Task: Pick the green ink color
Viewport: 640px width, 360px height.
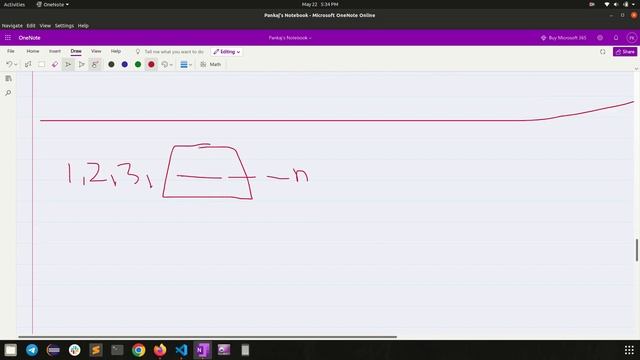Action: click(138, 64)
